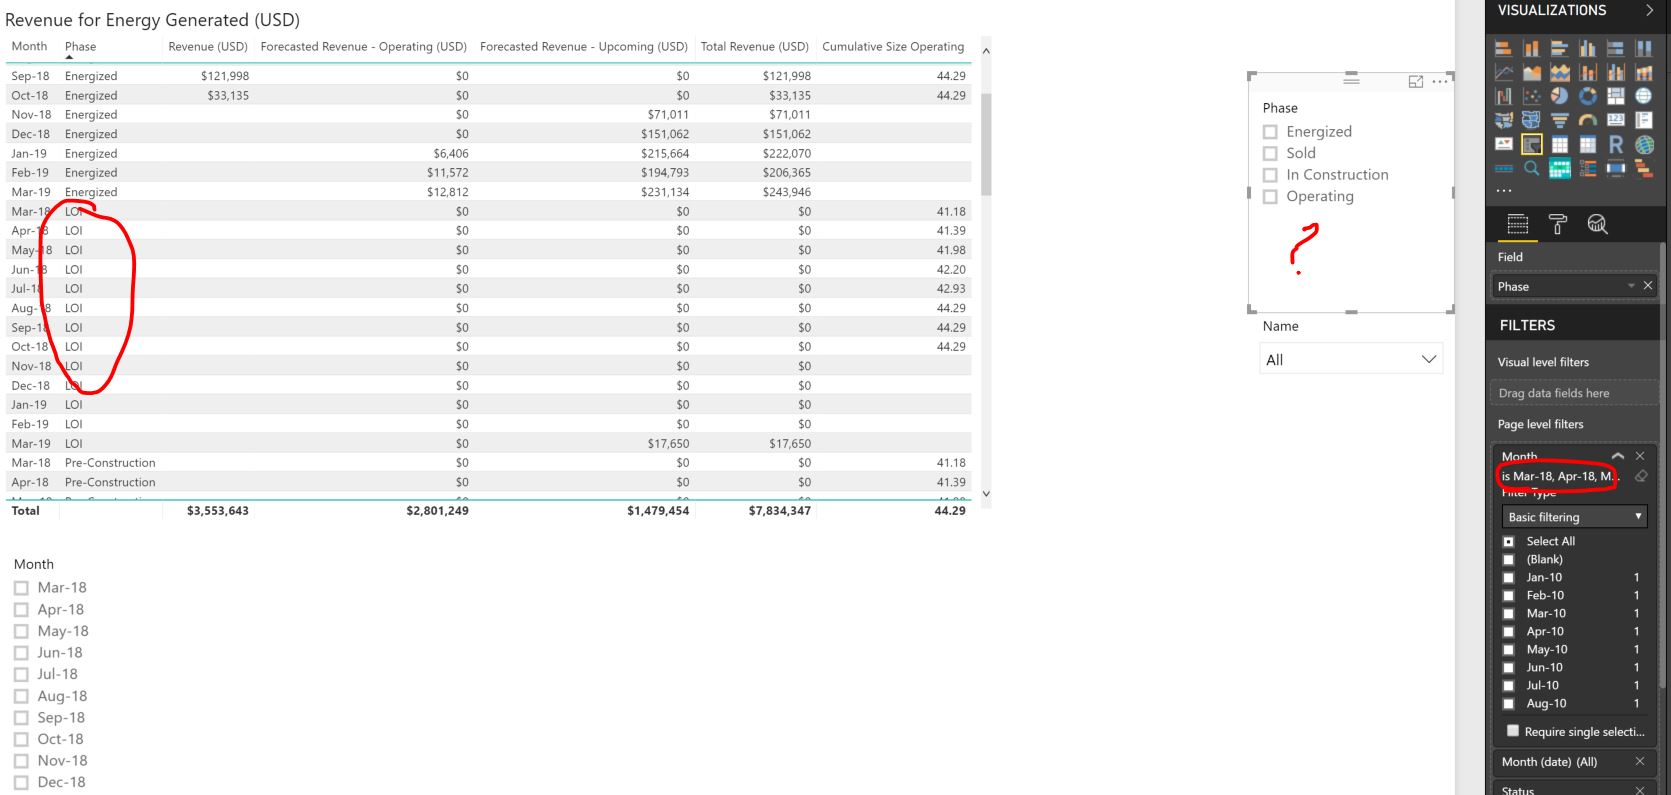Remove the Phase field from well
This screenshot has height=795, width=1671.
coord(1648,286)
